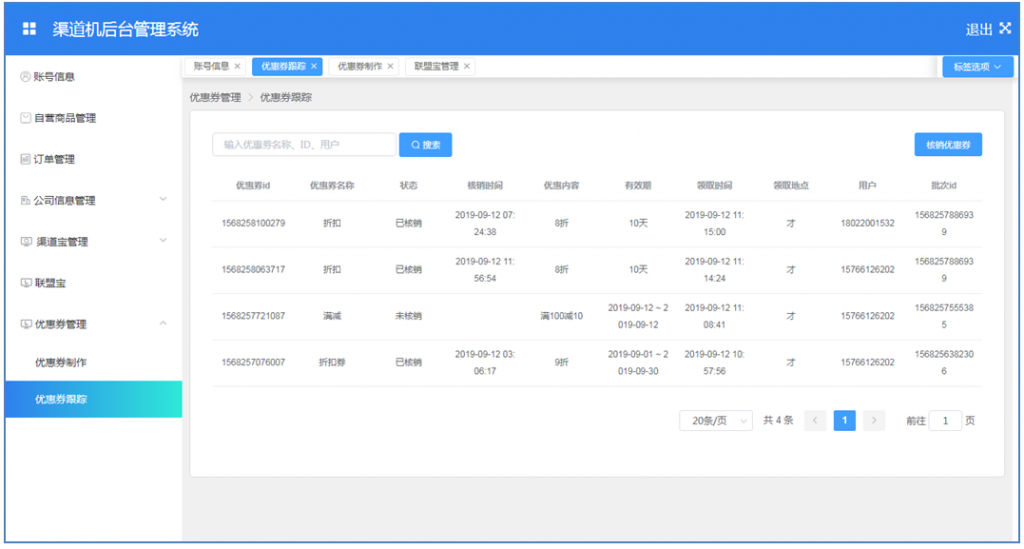Click the 优惠内容 column header
The image size is (1024, 549).
pos(562,185)
